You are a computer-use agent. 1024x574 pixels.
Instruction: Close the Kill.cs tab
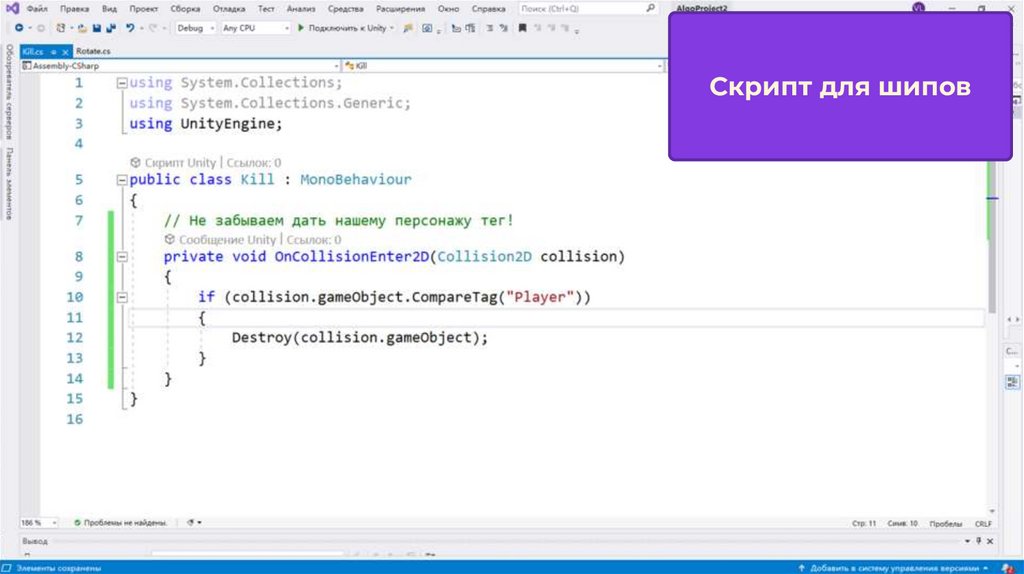(63, 50)
